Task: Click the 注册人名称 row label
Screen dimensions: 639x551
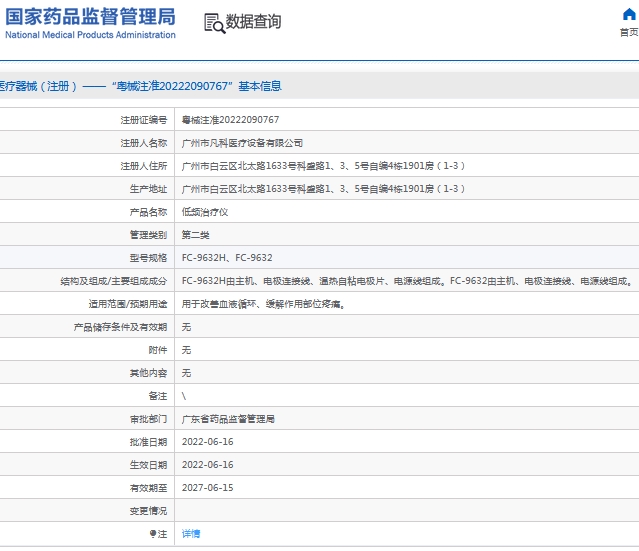Action: point(144,143)
